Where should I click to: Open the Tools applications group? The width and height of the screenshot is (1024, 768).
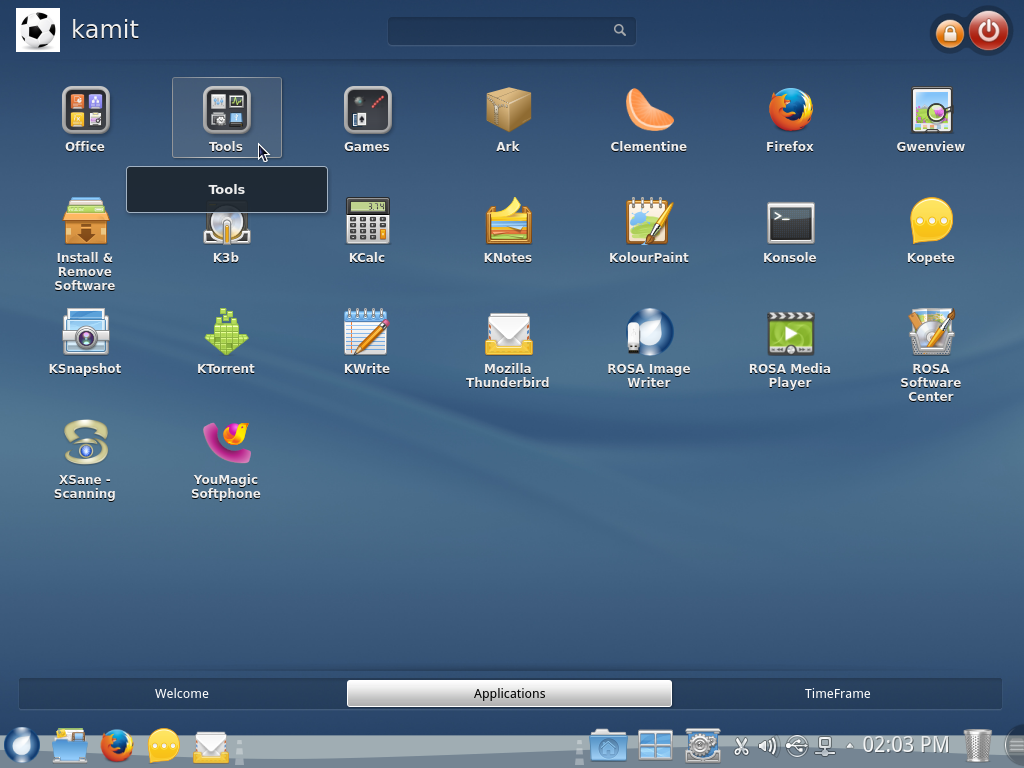[x=227, y=118]
